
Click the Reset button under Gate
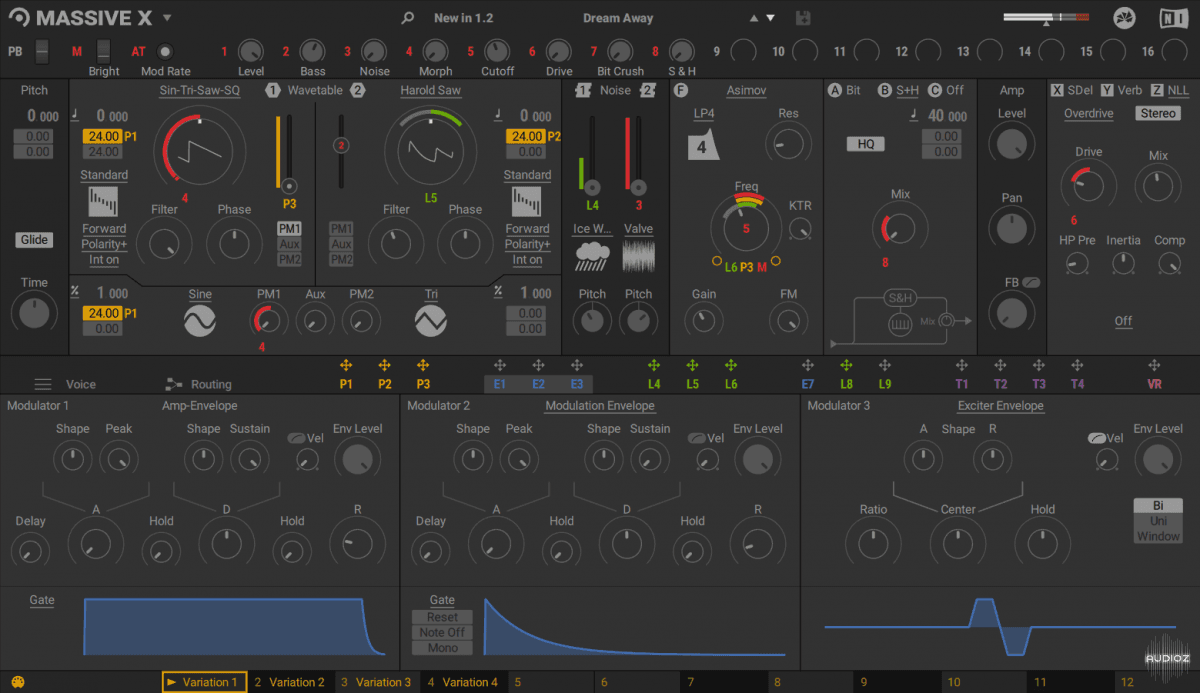tap(442, 618)
